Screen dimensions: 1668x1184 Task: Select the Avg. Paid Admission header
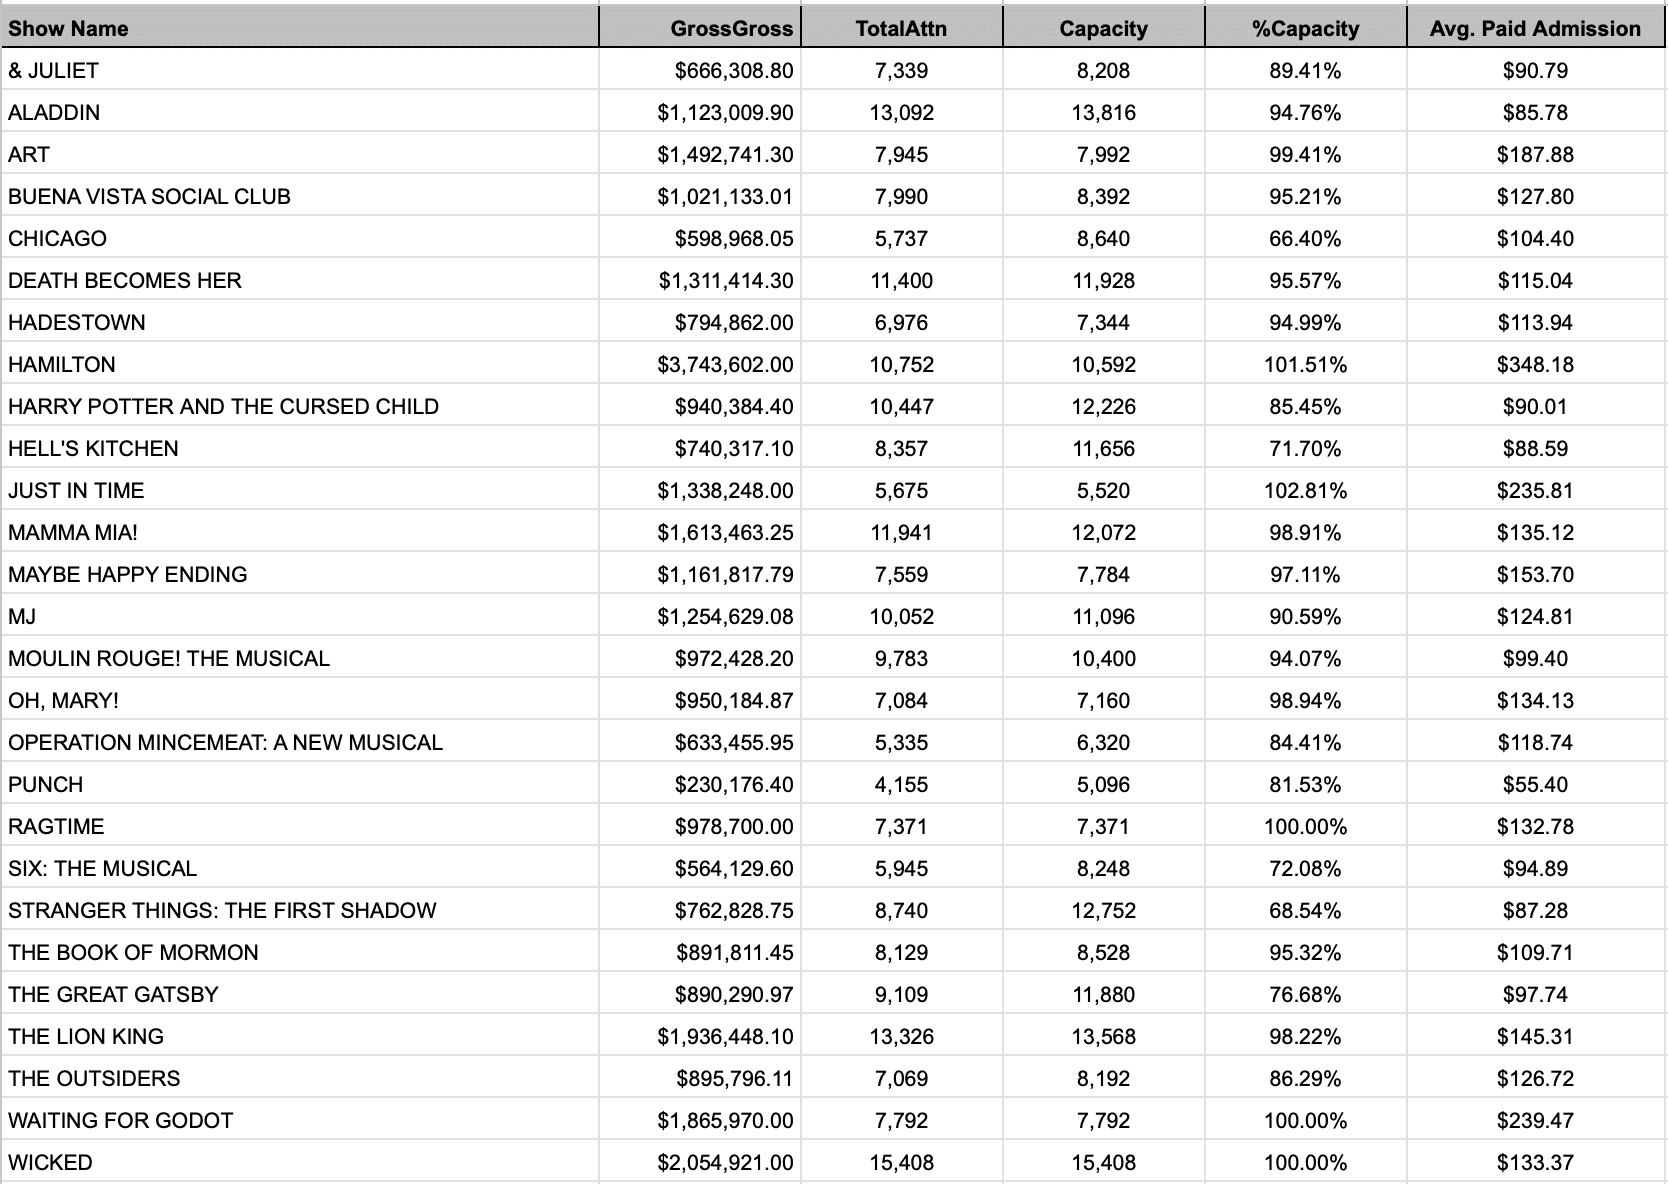[1535, 28]
